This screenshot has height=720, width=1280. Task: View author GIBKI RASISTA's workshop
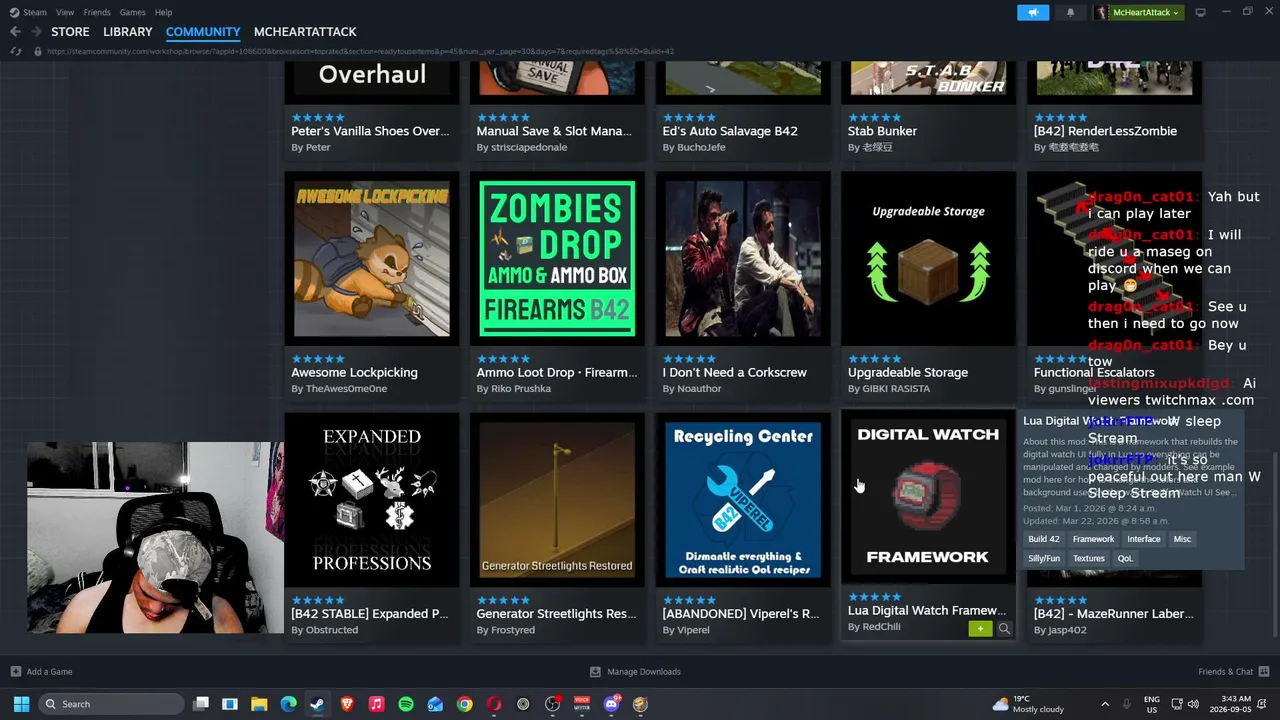[896, 388]
